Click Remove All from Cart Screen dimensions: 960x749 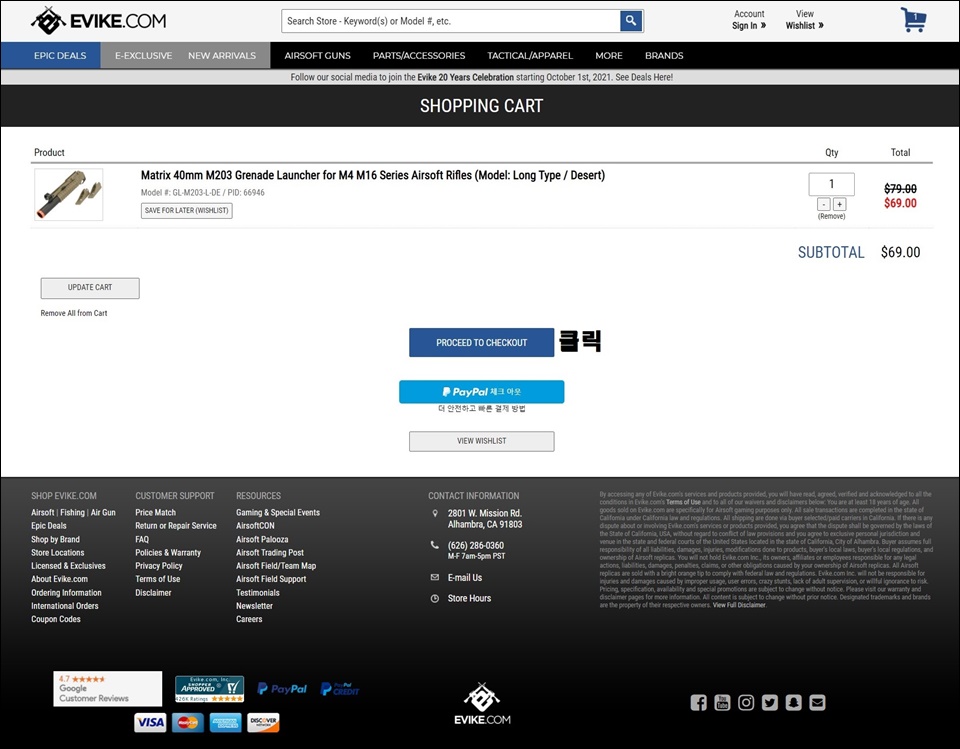click(73, 313)
